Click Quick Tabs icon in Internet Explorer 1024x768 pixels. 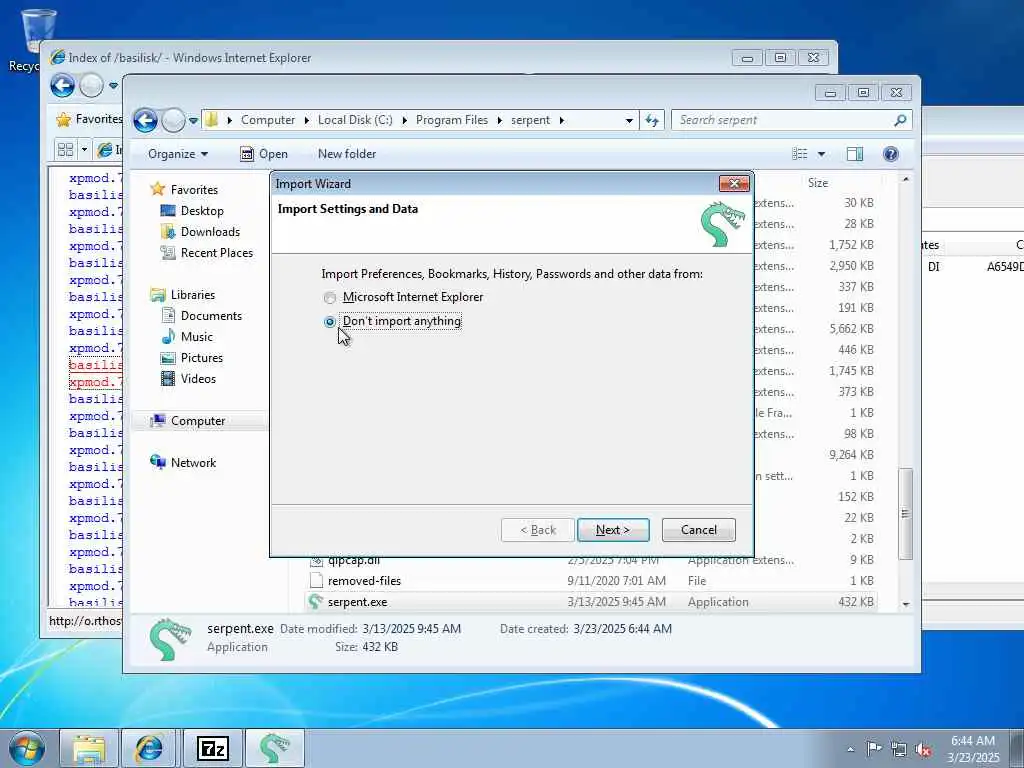pyautogui.click(x=65, y=150)
